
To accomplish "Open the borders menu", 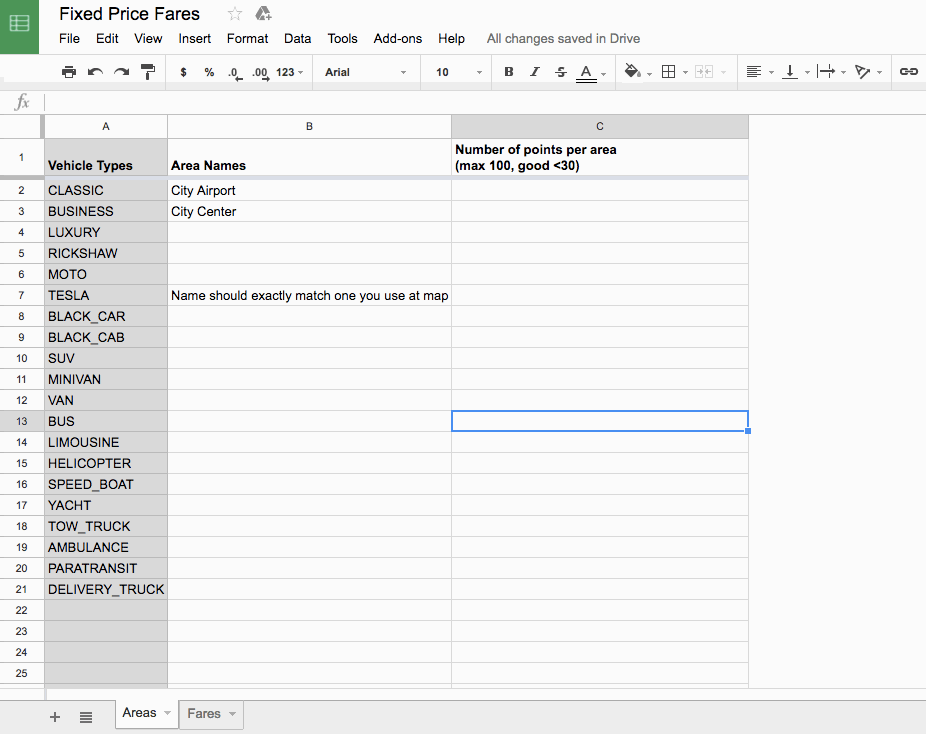I will (x=669, y=72).
